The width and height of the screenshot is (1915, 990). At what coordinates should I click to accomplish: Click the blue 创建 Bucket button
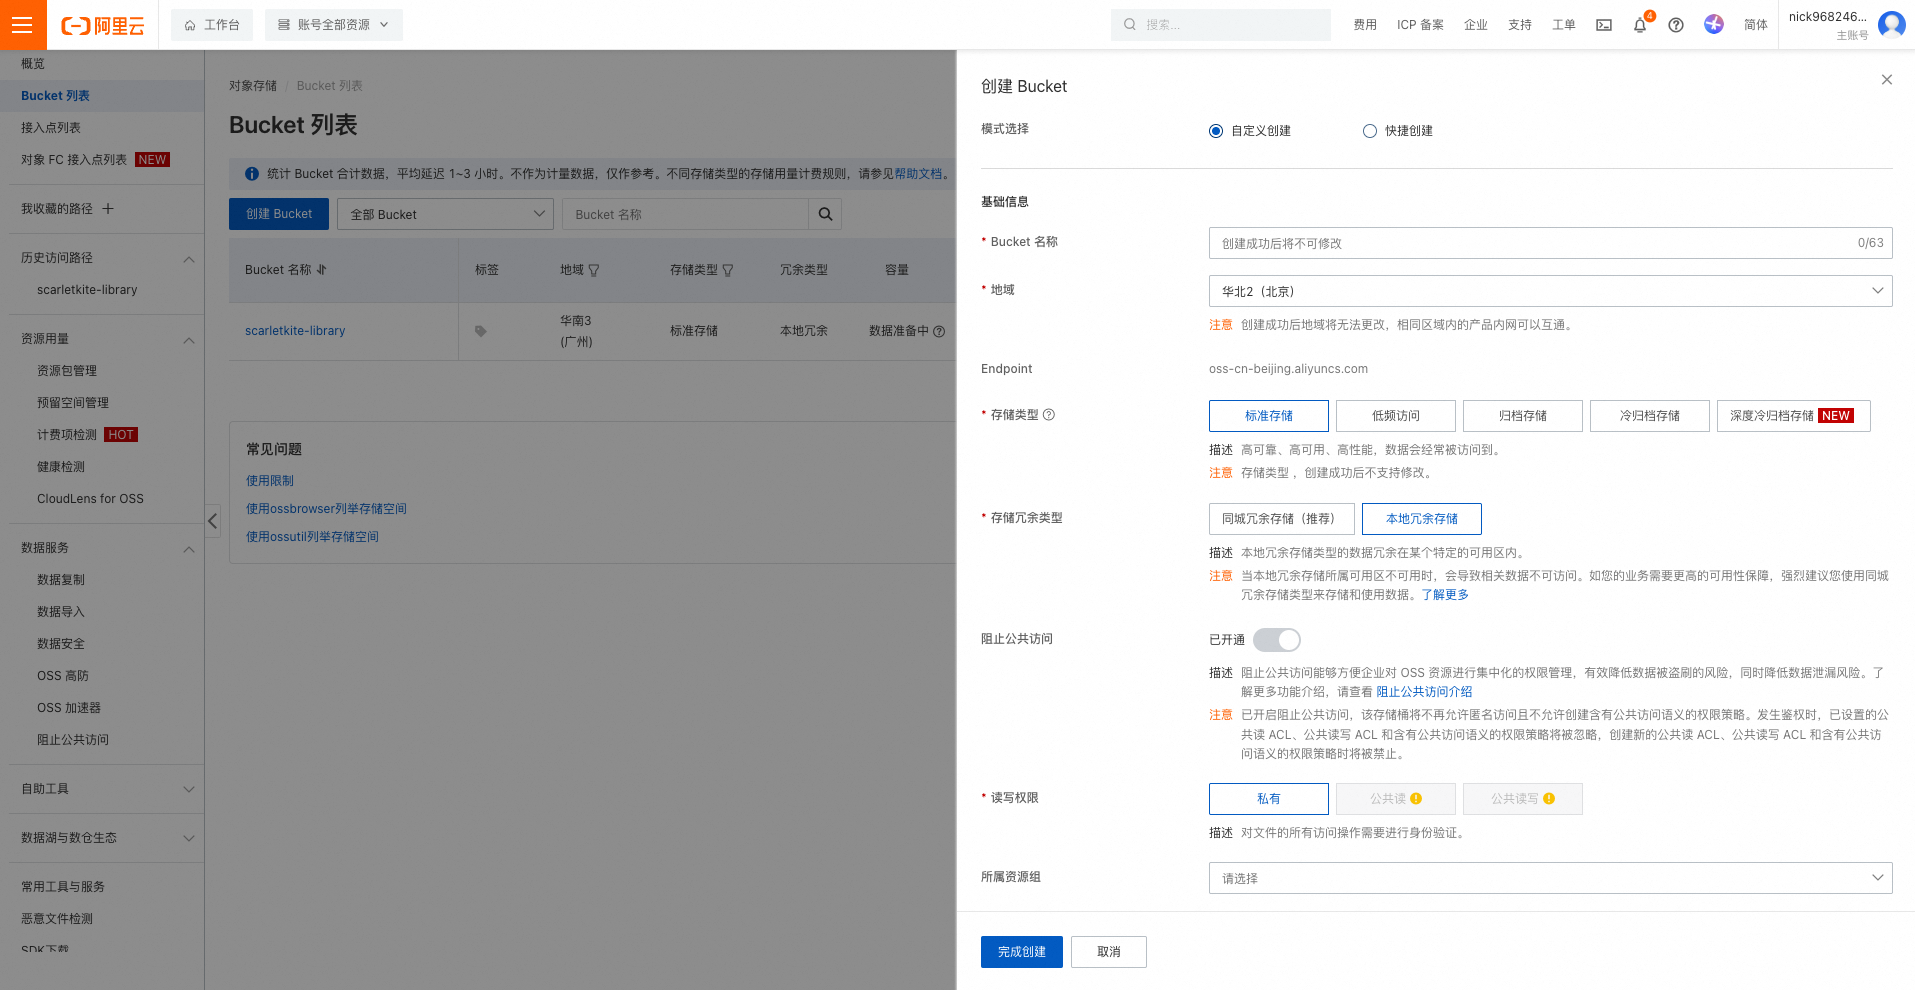point(279,214)
